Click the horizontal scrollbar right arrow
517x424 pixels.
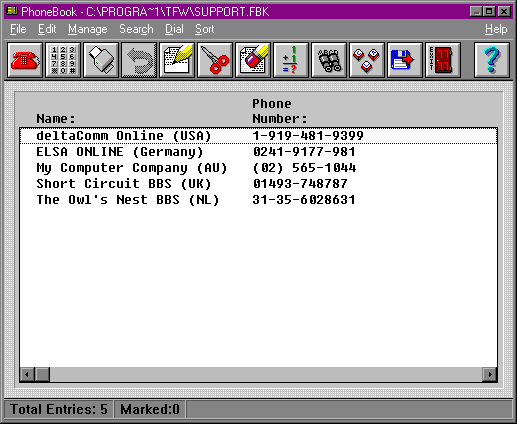click(490, 374)
